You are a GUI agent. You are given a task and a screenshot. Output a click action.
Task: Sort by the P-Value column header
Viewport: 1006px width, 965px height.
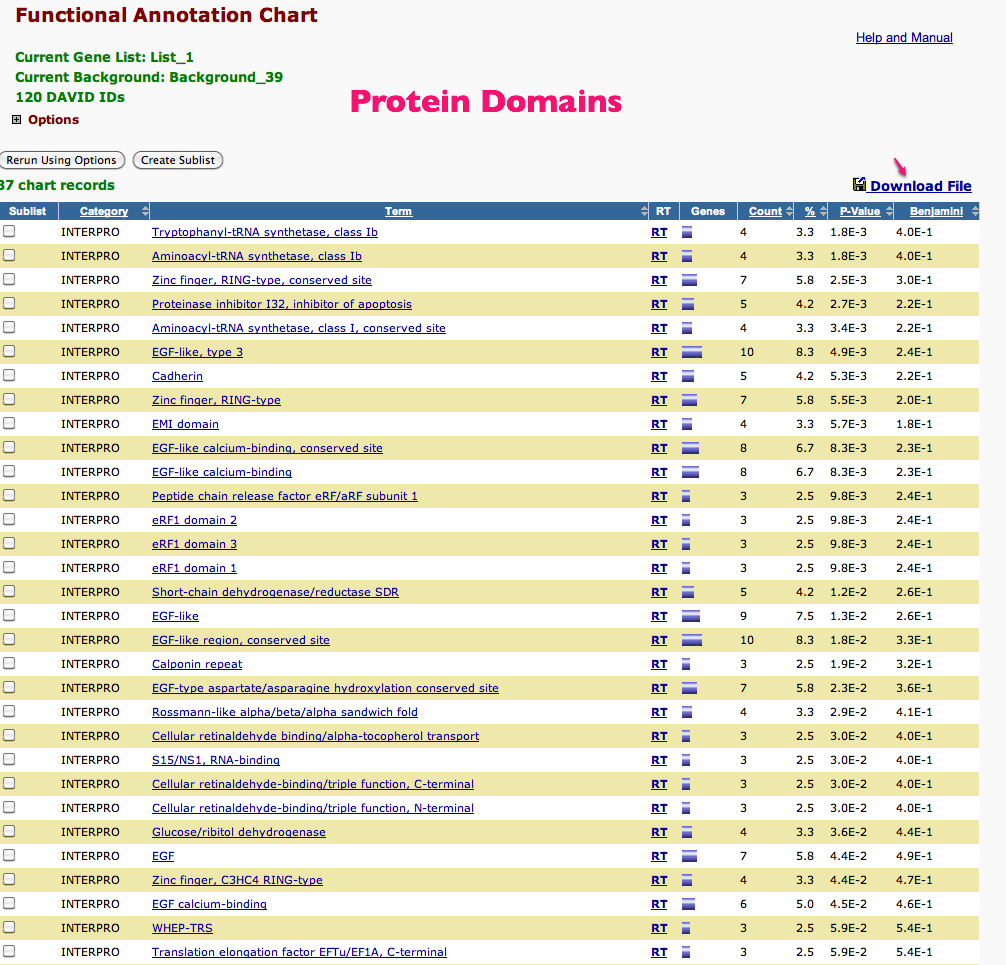(860, 211)
